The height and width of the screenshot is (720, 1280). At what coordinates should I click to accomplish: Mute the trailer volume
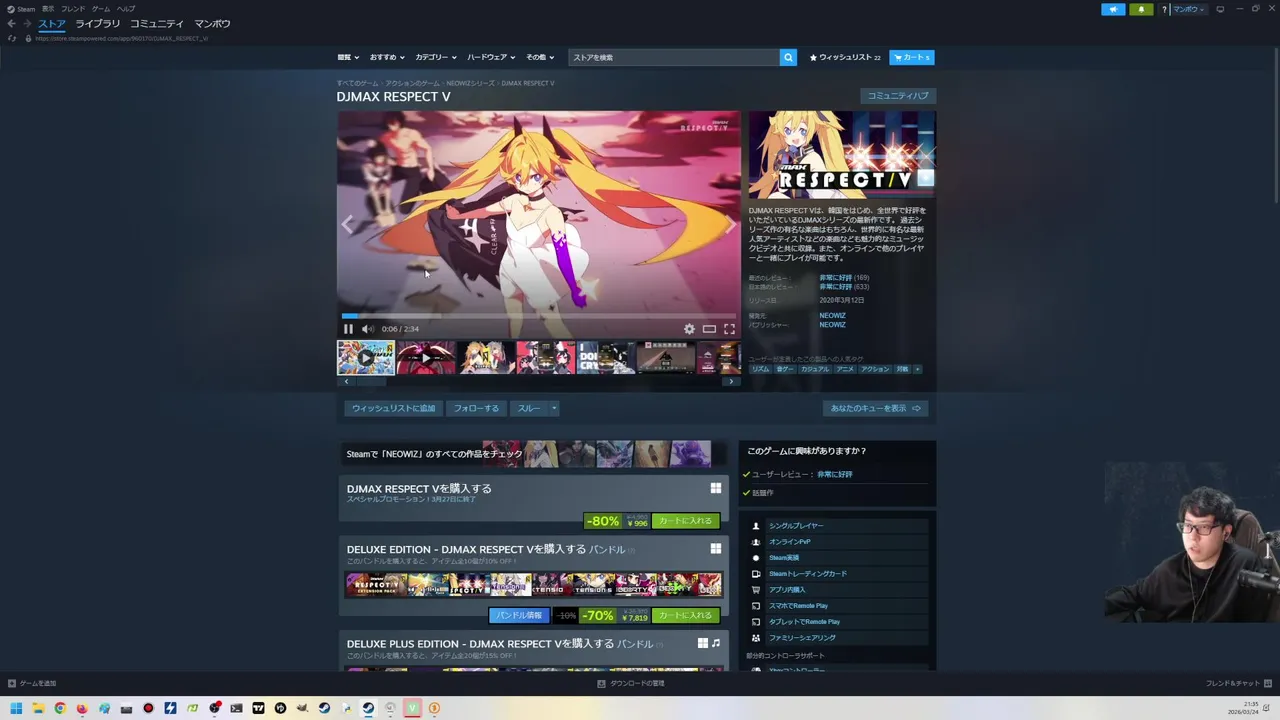(x=367, y=329)
